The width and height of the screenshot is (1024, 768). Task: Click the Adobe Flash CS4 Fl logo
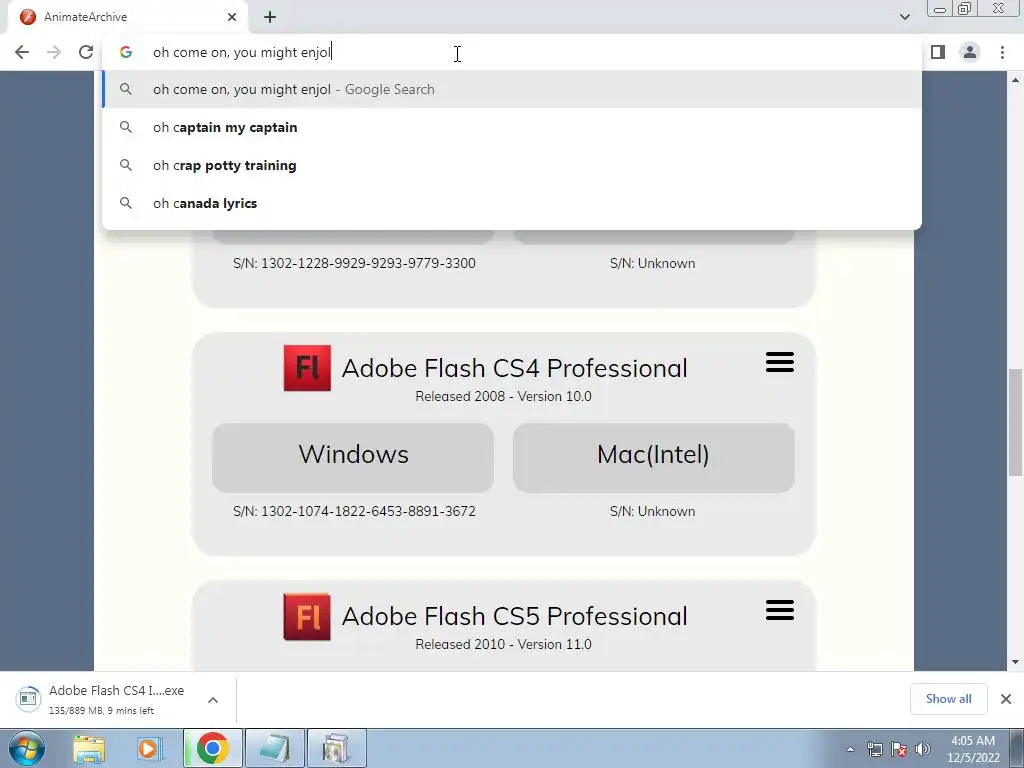307,368
